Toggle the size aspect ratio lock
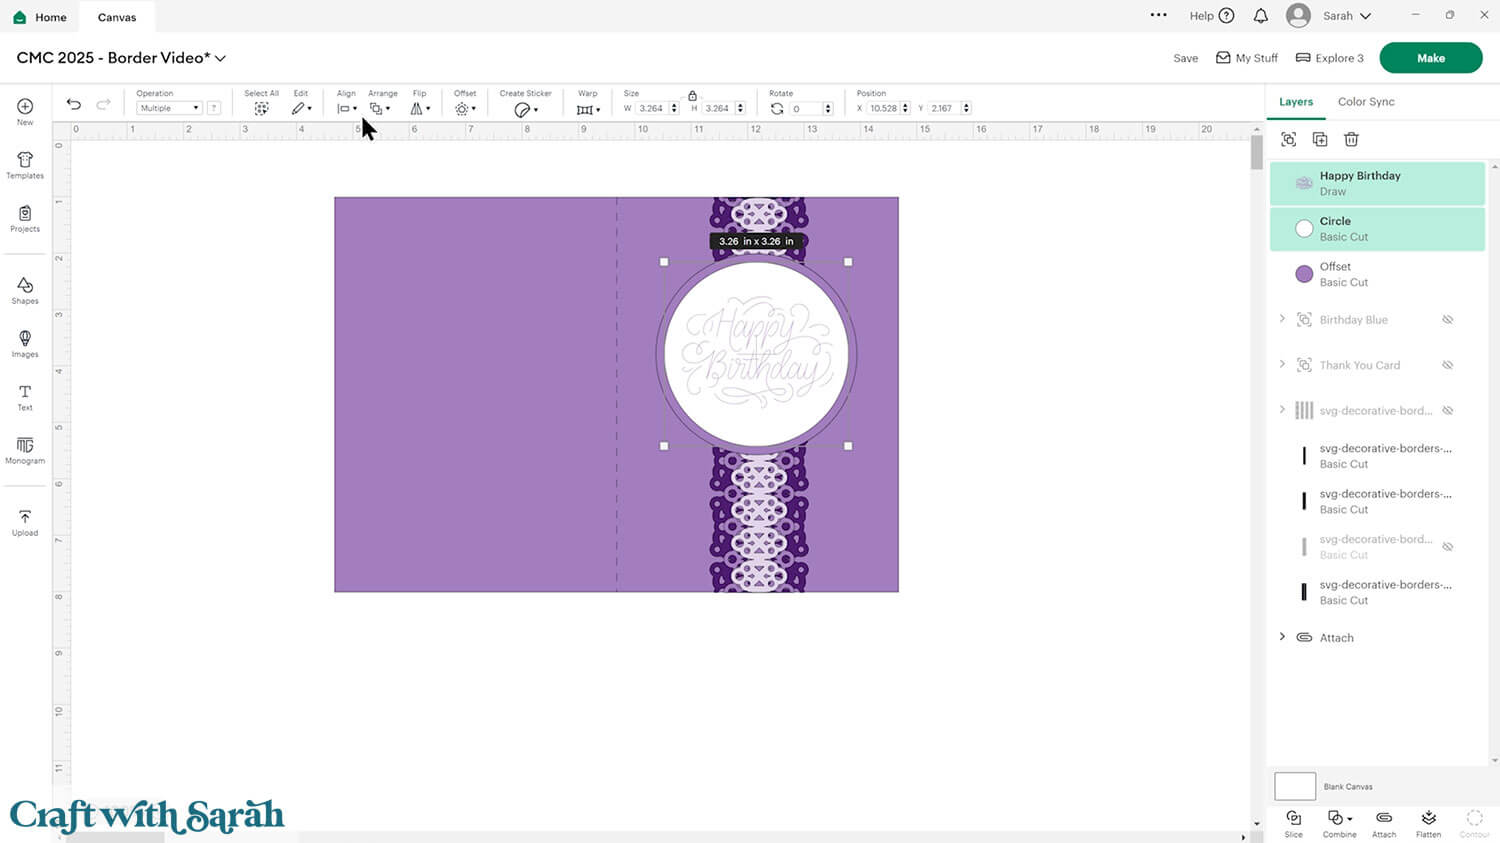This screenshot has height=843, width=1500. click(x=692, y=95)
